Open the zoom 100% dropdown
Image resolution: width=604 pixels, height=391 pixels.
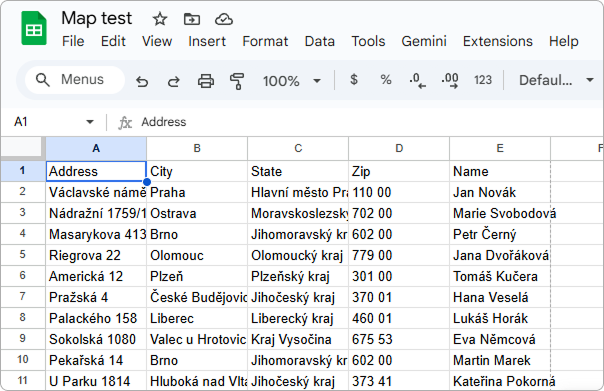292,81
